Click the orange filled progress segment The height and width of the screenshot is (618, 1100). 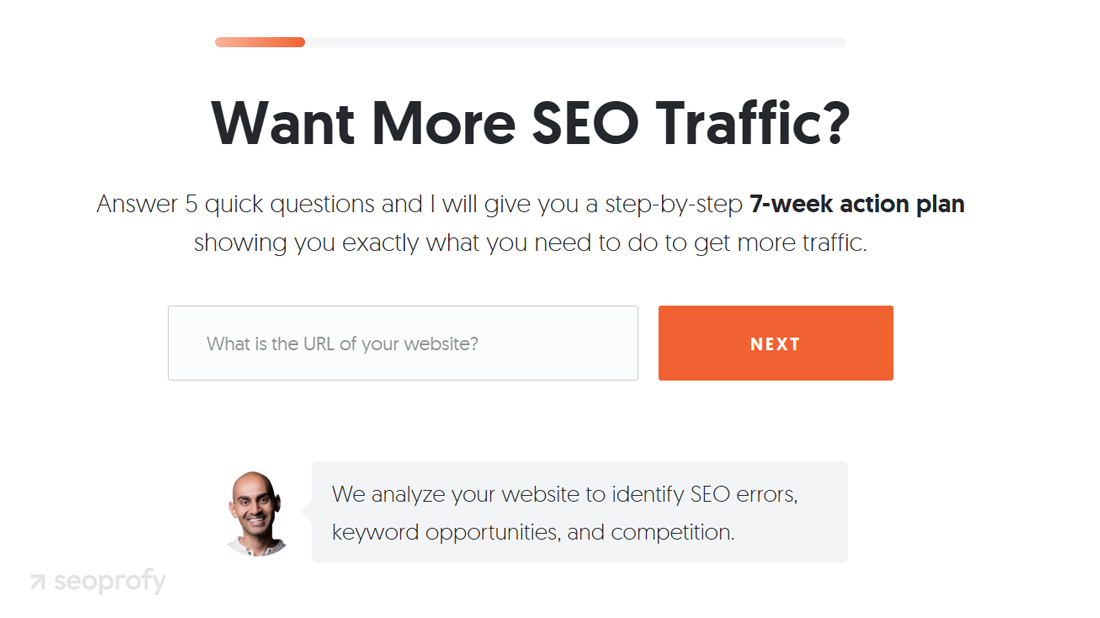pos(259,42)
